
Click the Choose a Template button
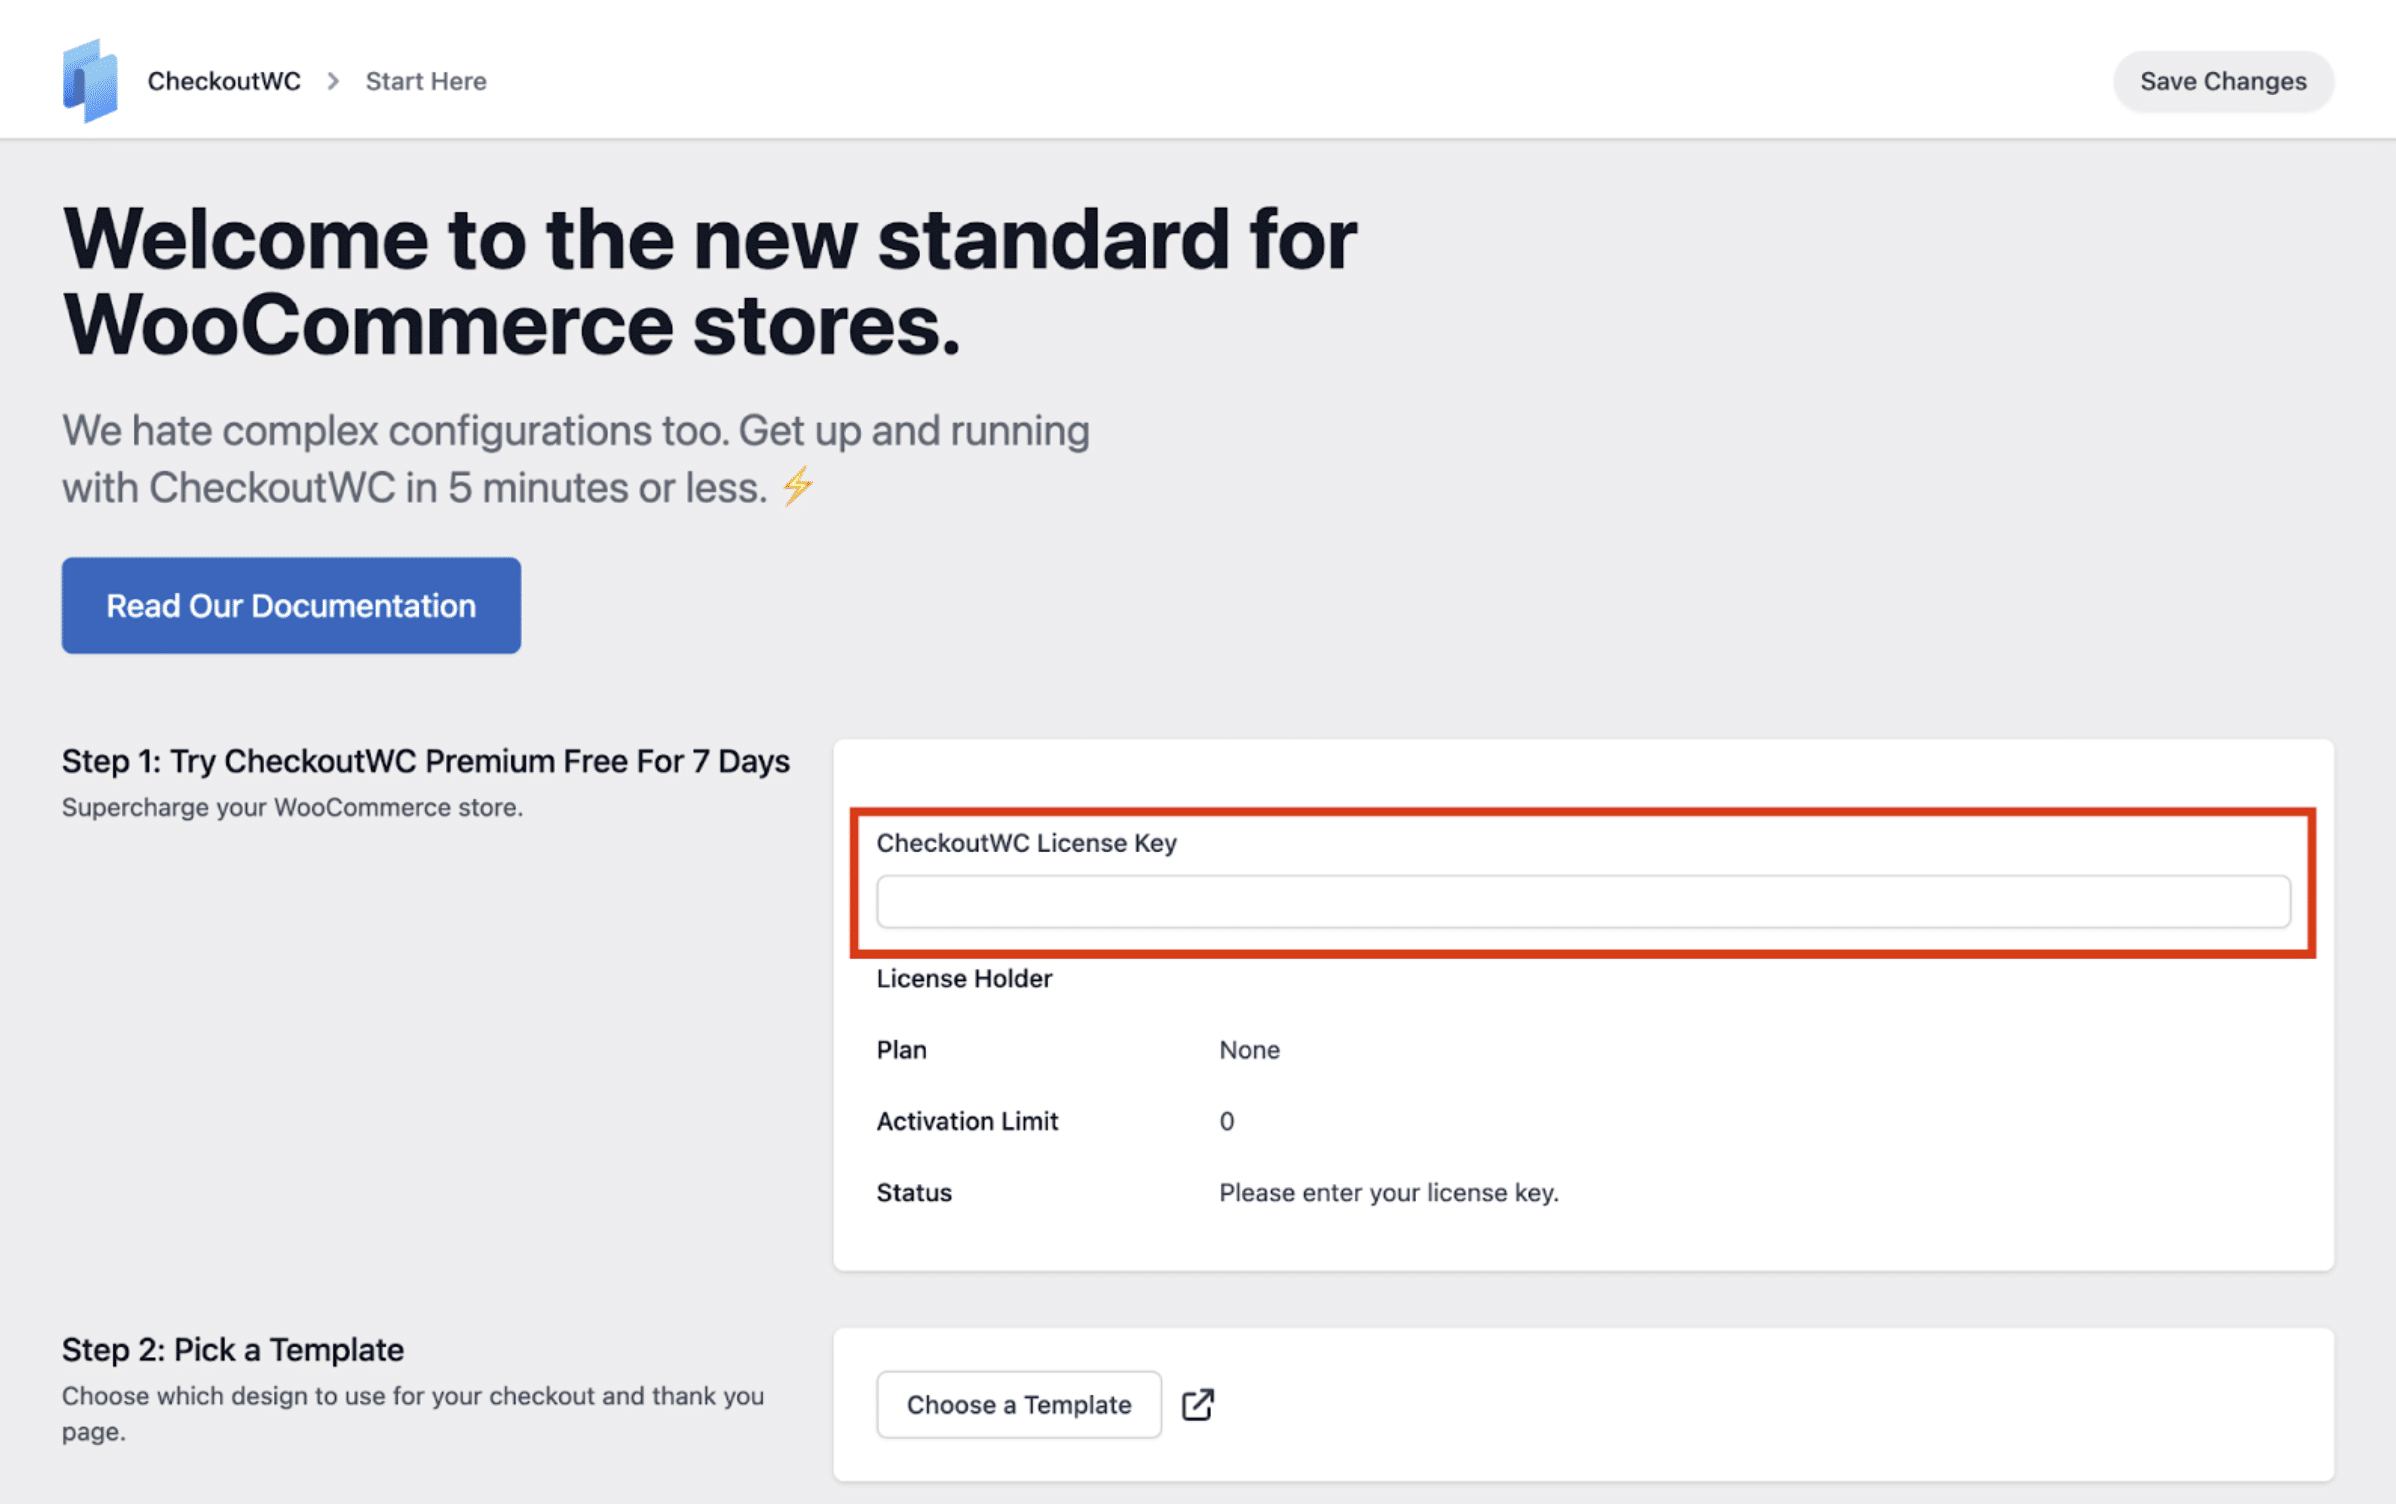[1018, 1404]
